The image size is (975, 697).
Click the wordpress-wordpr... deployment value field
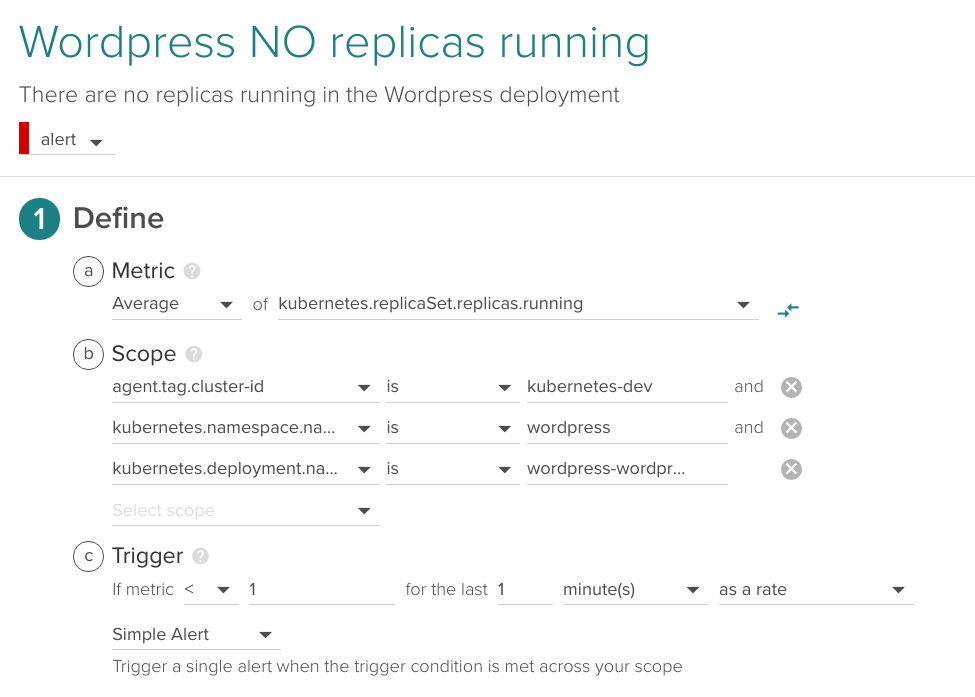(x=627, y=469)
